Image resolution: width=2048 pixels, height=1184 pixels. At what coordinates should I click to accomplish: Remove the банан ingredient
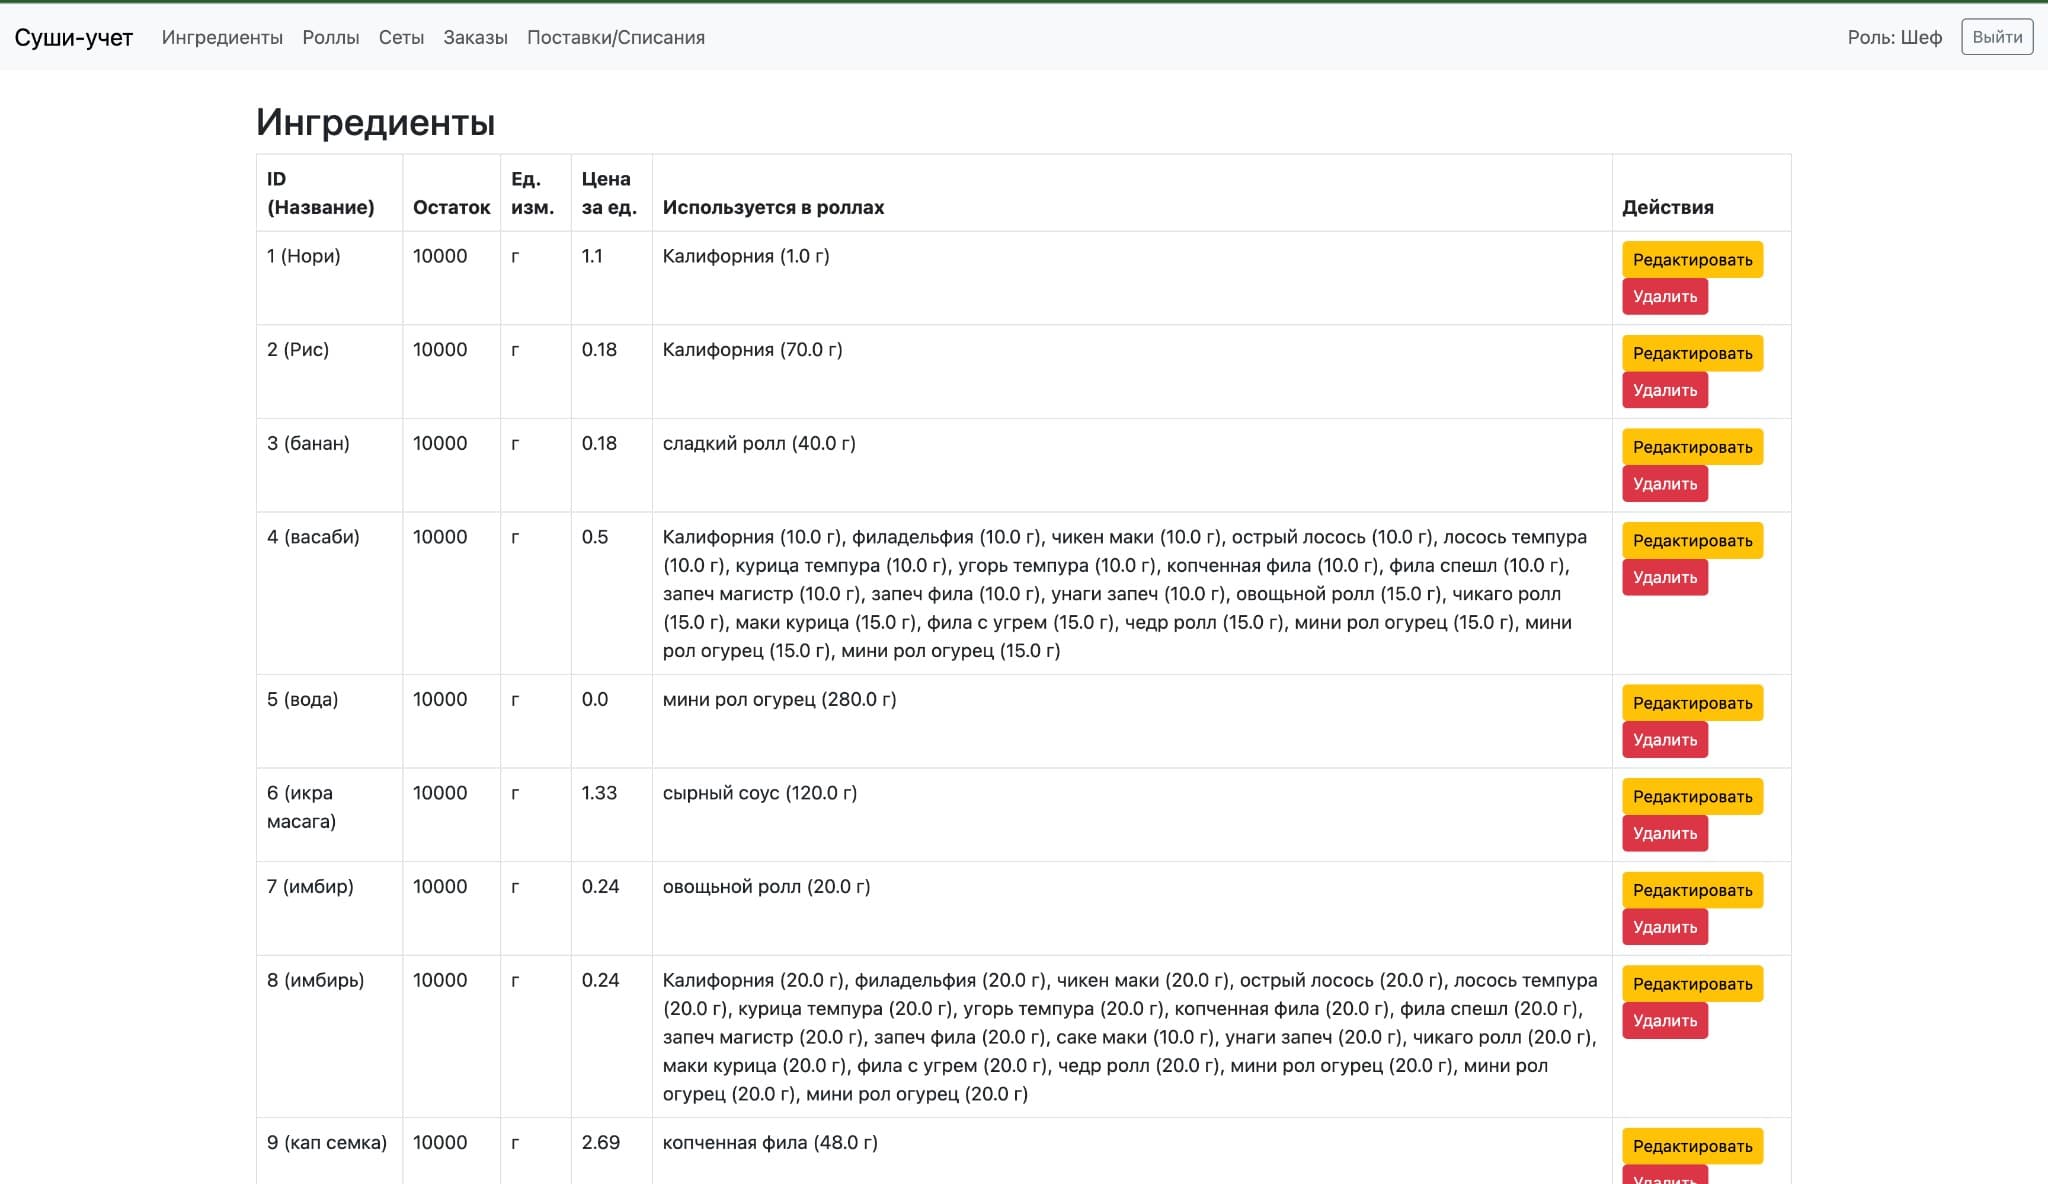[x=1665, y=483]
